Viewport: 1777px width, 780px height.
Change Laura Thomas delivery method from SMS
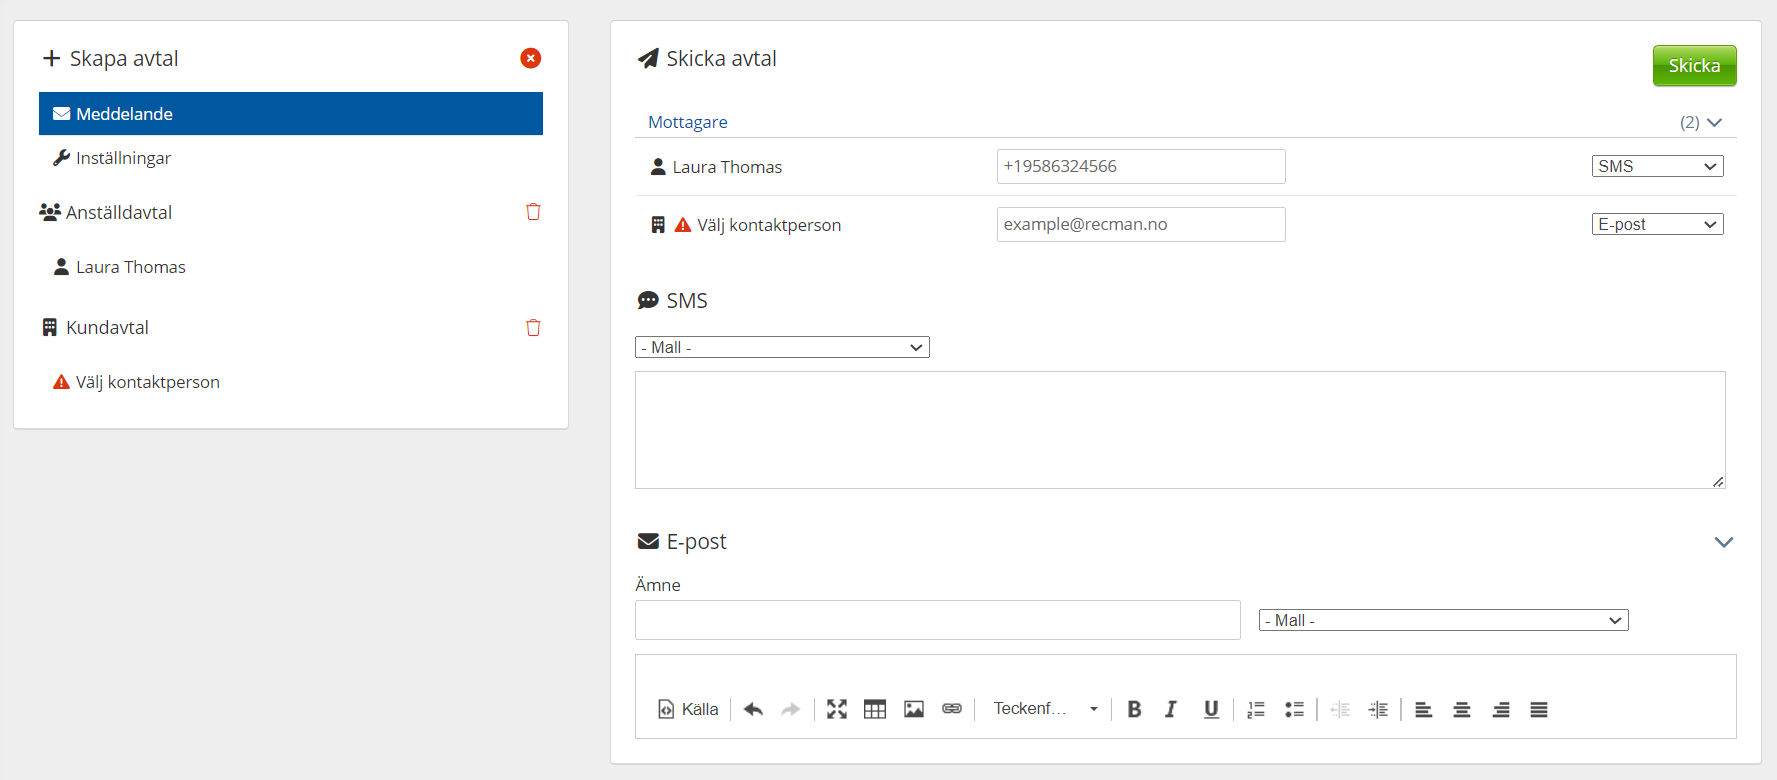pos(1657,166)
